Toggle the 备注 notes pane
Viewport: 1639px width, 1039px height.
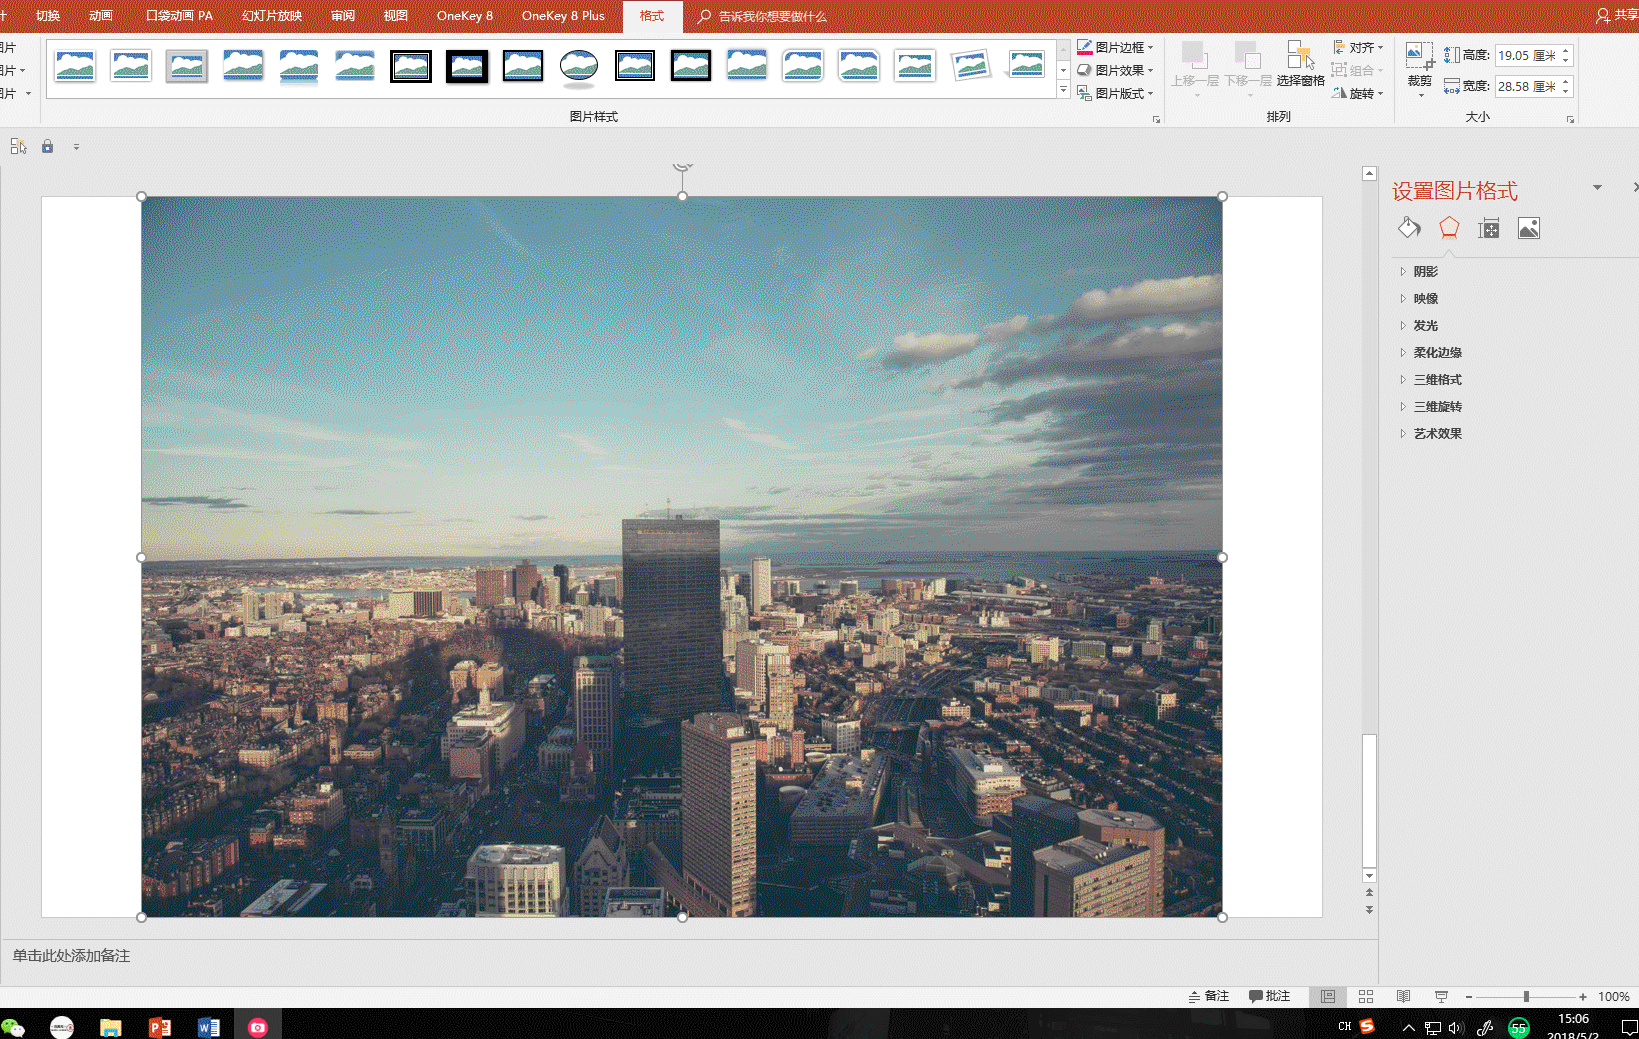[x=1208, y=997]
